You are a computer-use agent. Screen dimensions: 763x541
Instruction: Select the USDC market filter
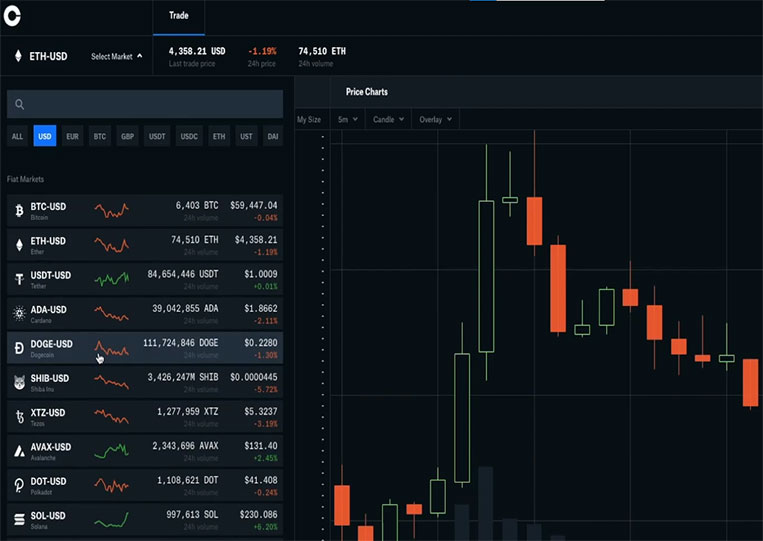[x=189, y=136]
